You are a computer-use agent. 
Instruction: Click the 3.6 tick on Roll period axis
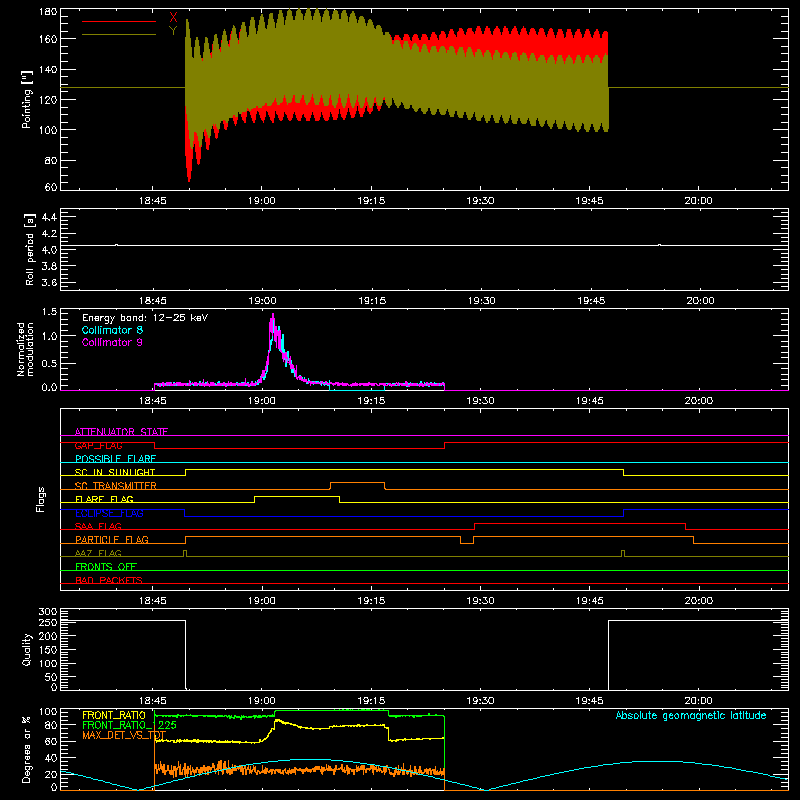click(x=49, y=283)
